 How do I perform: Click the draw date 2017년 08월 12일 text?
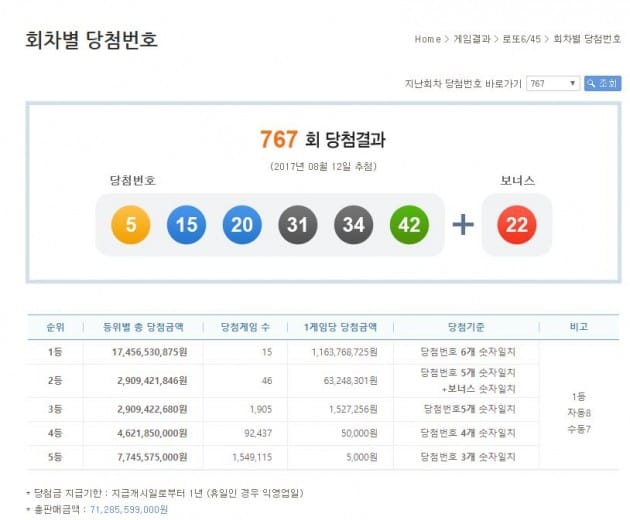pyautogui.click(x=323, y=166)
